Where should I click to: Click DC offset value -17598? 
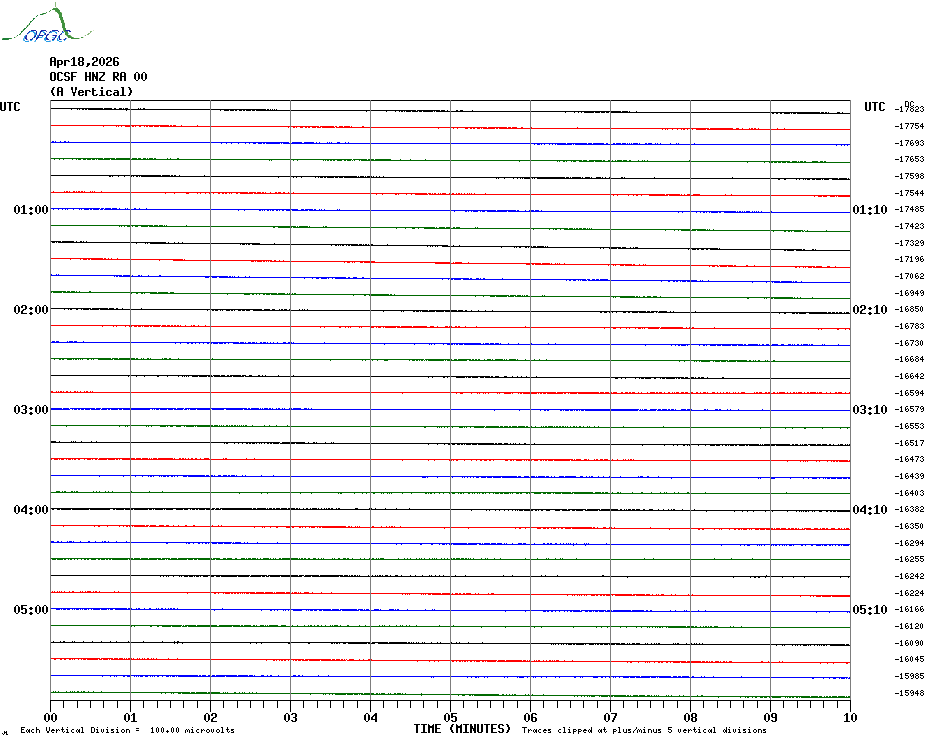click(909, 176)
